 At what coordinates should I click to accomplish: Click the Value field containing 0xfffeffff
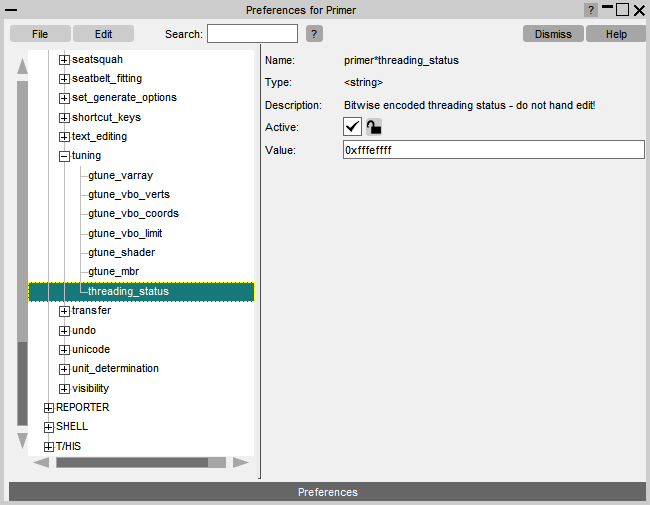(494, 150)
